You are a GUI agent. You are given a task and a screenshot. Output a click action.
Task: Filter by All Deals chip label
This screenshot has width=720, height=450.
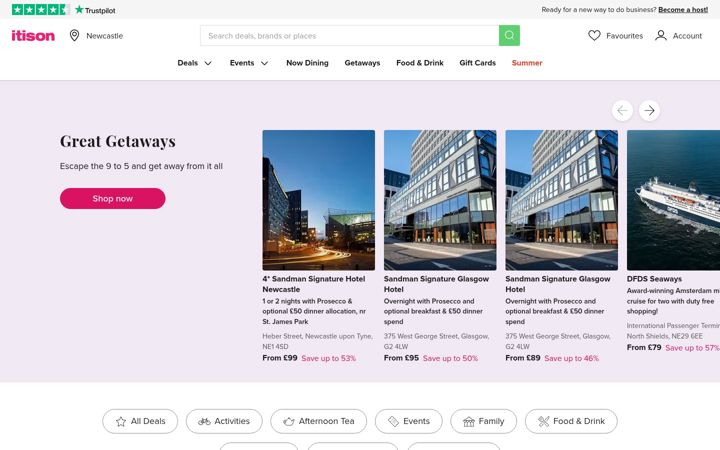coord(148,421)
